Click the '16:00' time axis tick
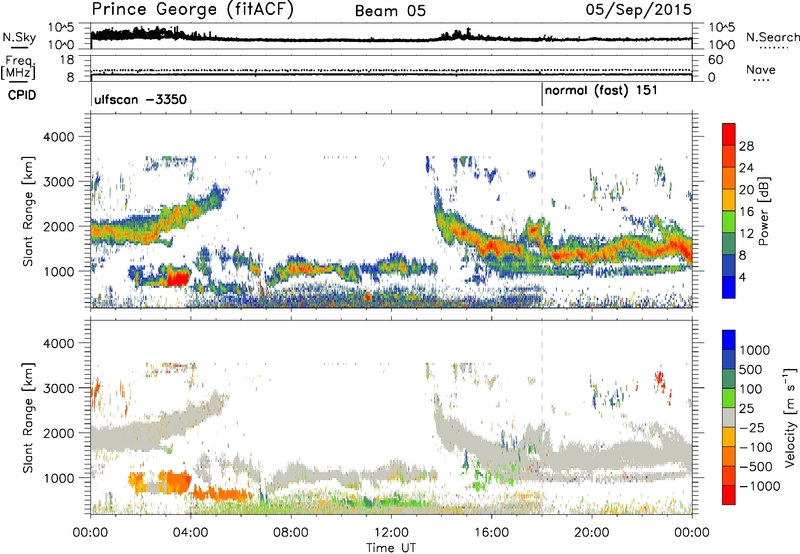 coord(491,533)
